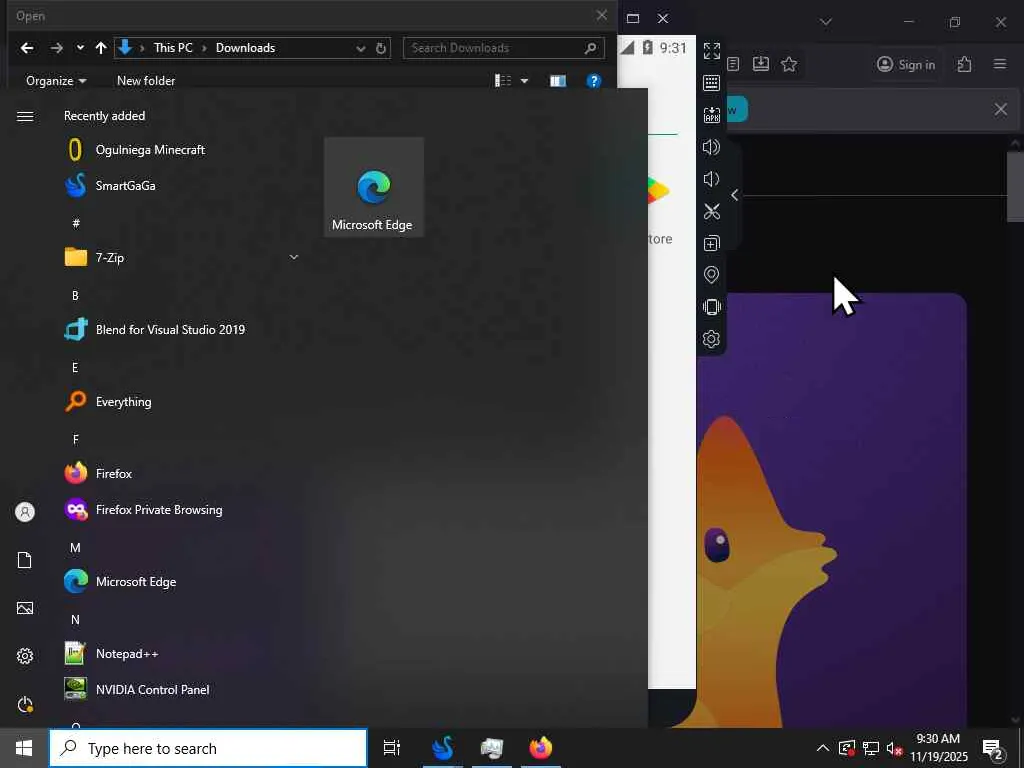Viewport: 1024px width, 768px height.
Task: Jump to apps via the # letter header
Action: (76, 223)
